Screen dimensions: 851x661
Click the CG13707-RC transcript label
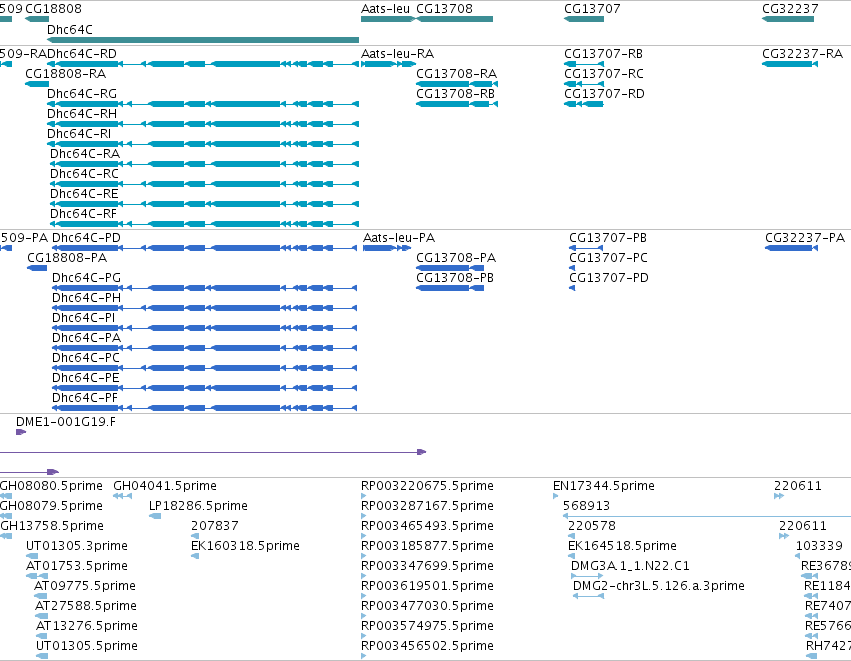(x=604, y=74)
